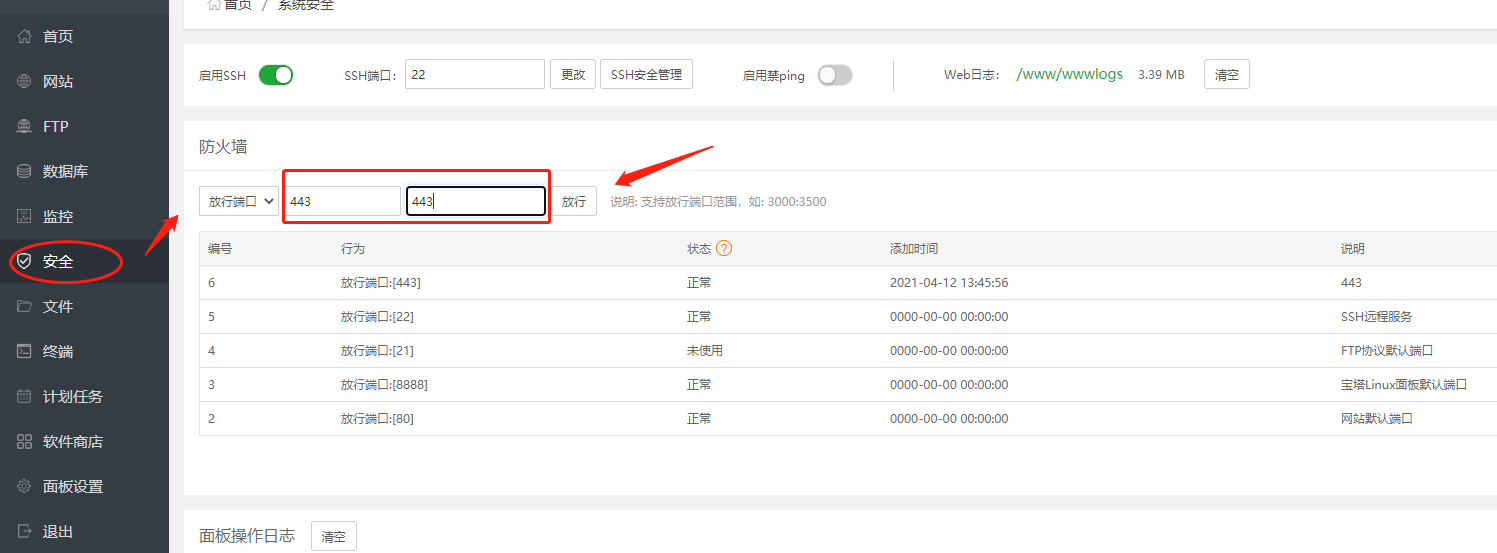Click the 3.39 MB log size text
1497x553 pixels.
click(x=1161, y=74)
